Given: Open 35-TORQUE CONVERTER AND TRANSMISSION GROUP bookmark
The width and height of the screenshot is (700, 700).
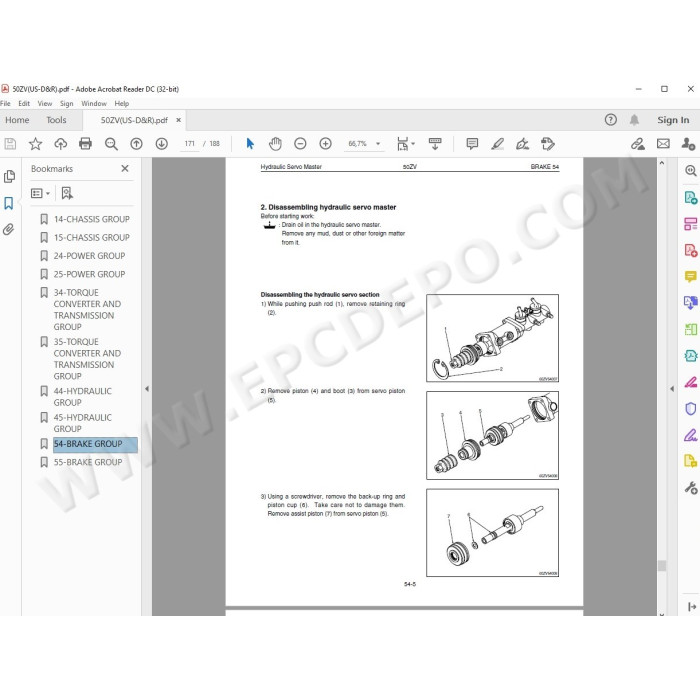Looking at the screenshot, I should click(88, 359).
